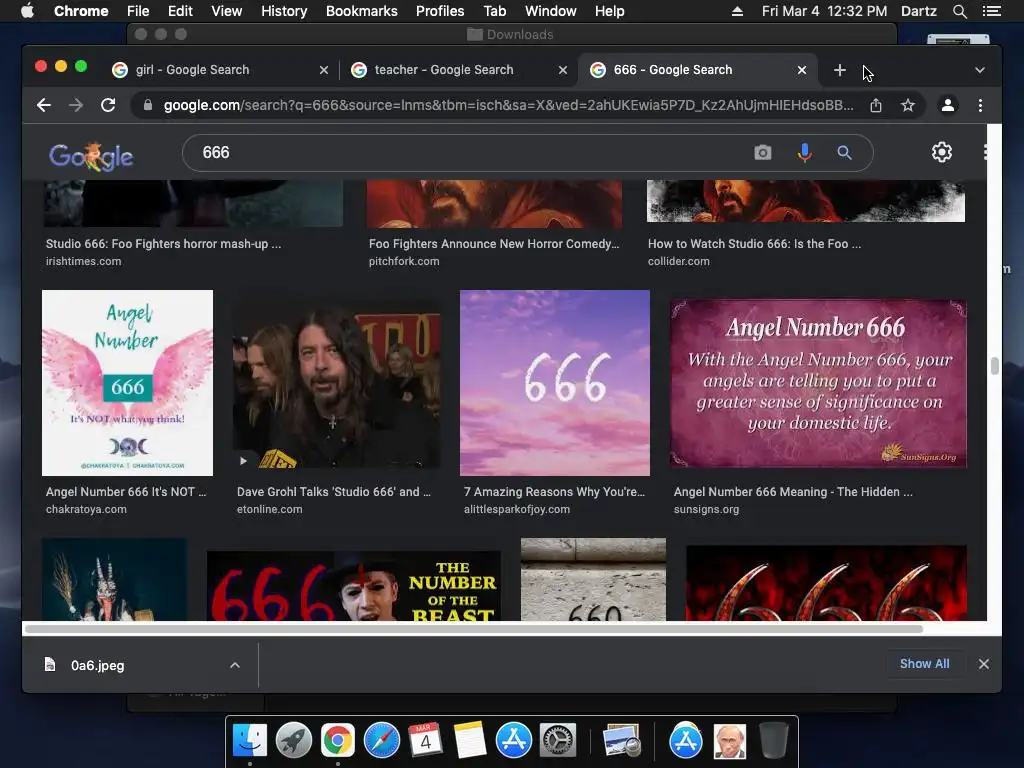Viewport: 1024px width, 768px height.
Task: Open Spotlight search in menu bar
Action: [x=959, y=11]
